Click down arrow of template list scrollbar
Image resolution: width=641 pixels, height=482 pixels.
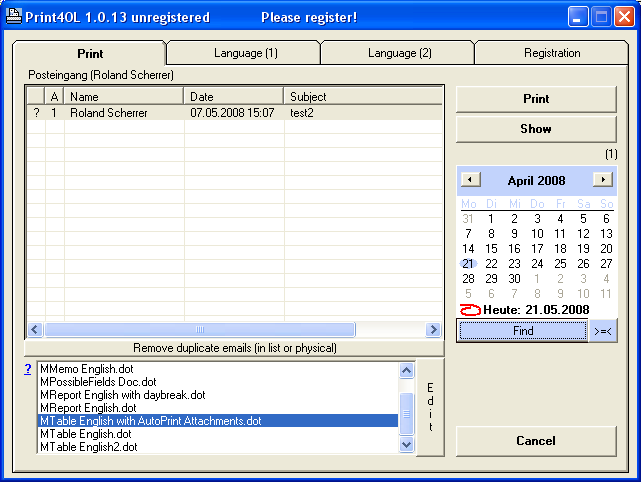[x=406, y=444]
